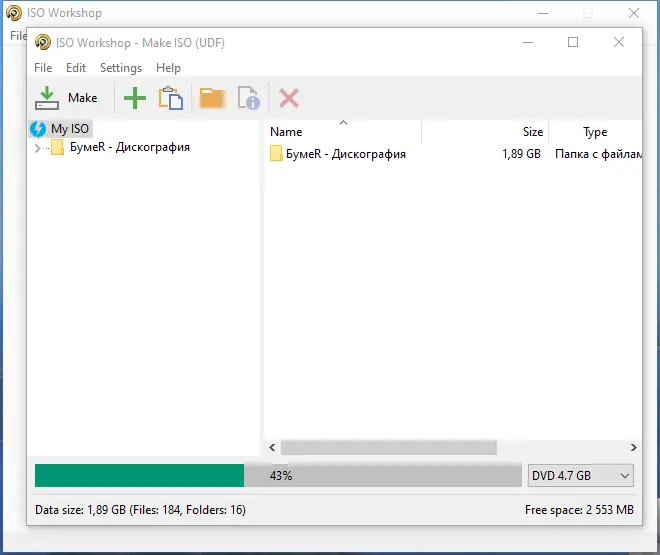Click the red X Remove icon
Screen dimensions: 660x555
coord(289,98)
